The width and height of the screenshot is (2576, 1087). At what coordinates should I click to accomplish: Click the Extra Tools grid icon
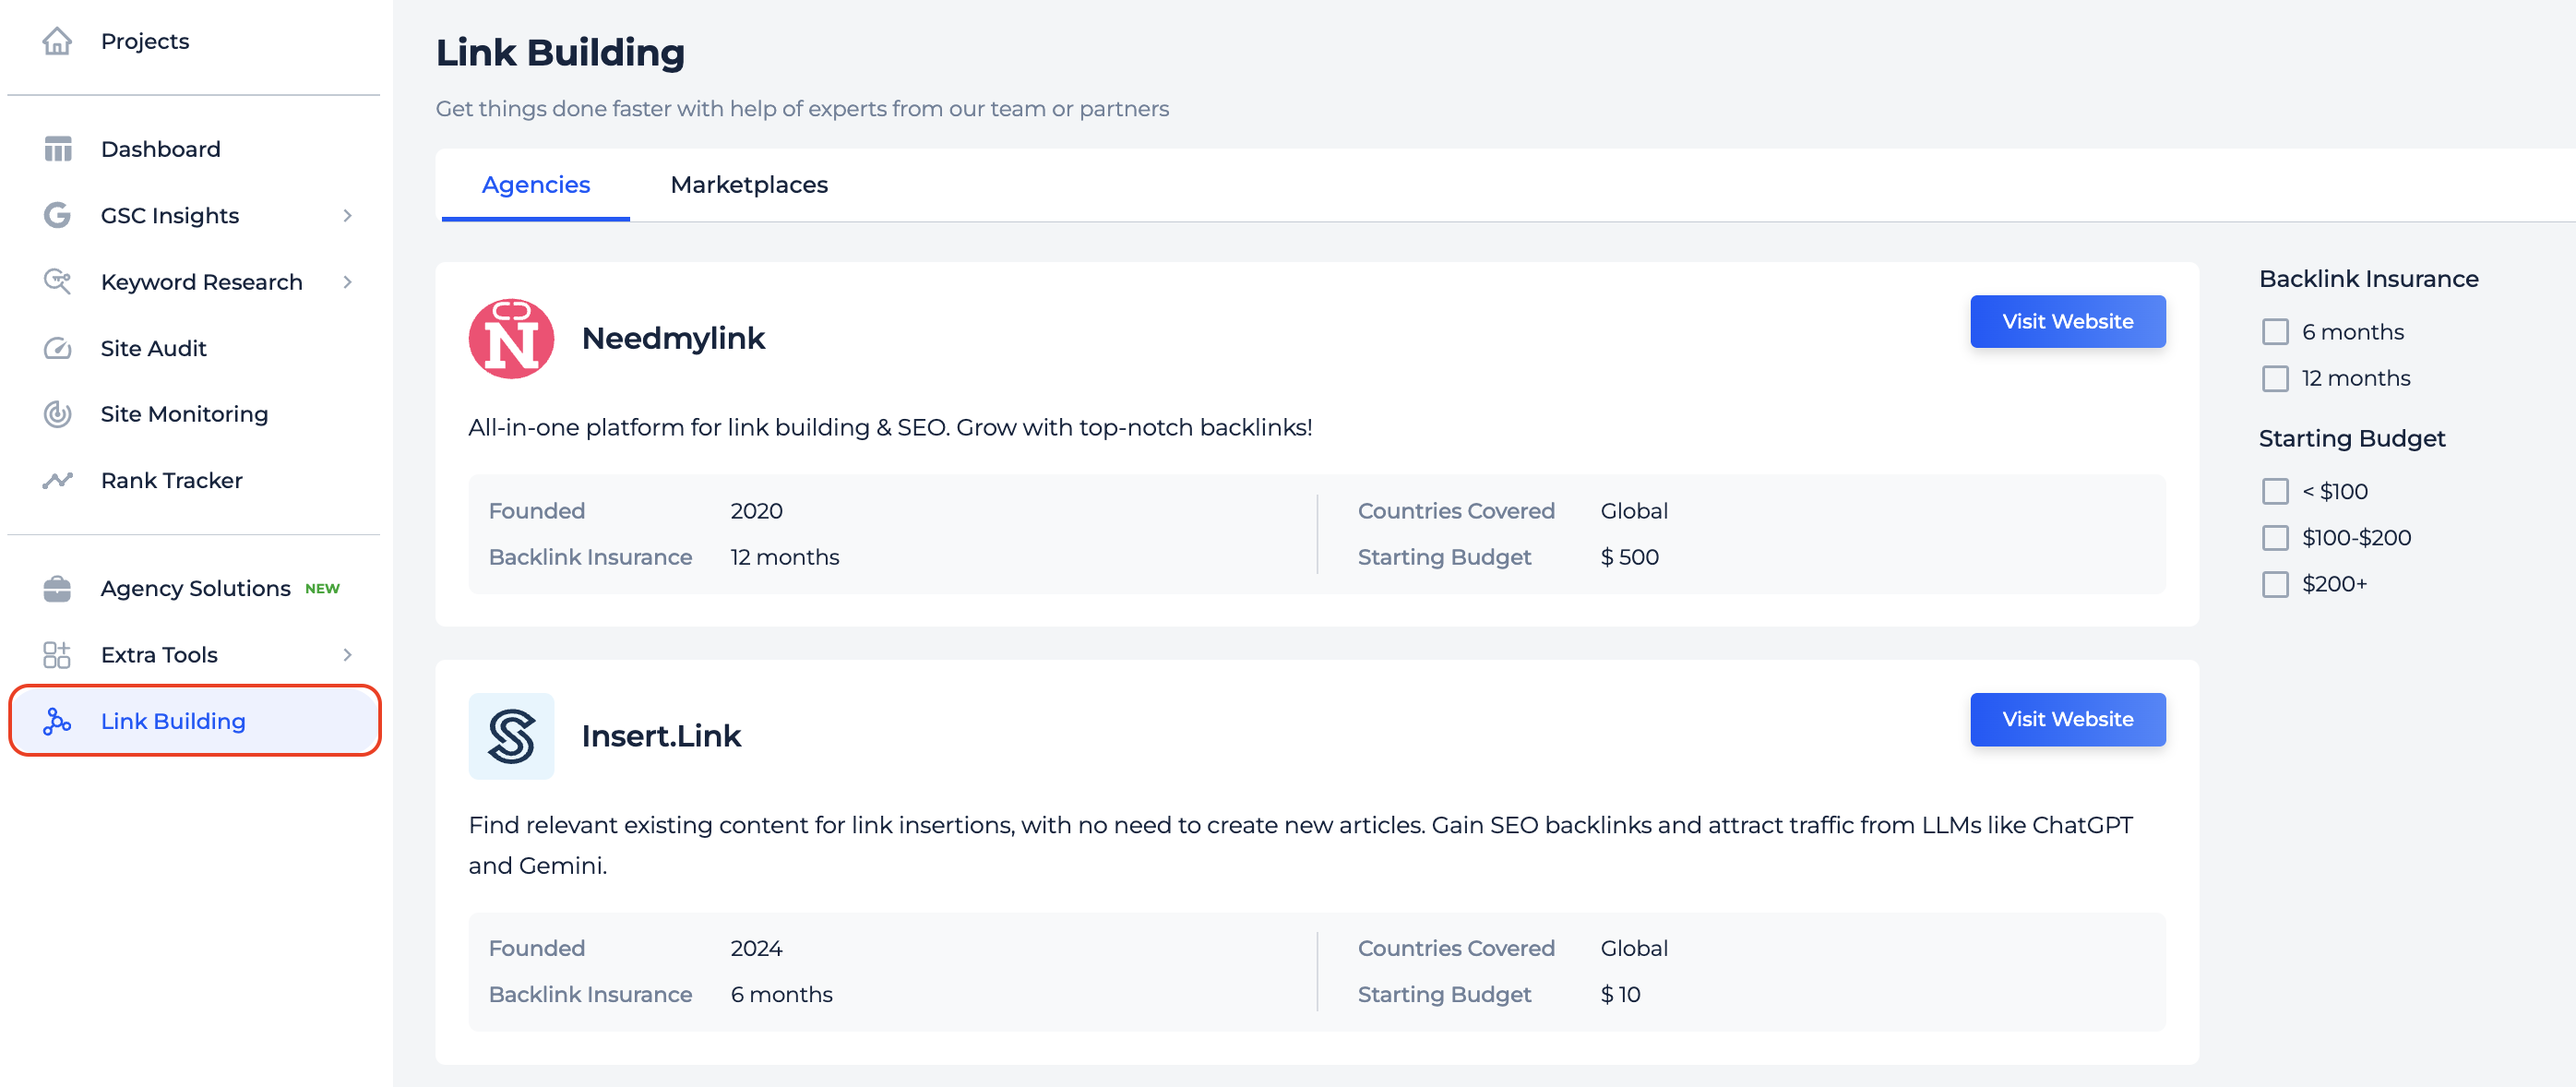(x=57, y=654)
